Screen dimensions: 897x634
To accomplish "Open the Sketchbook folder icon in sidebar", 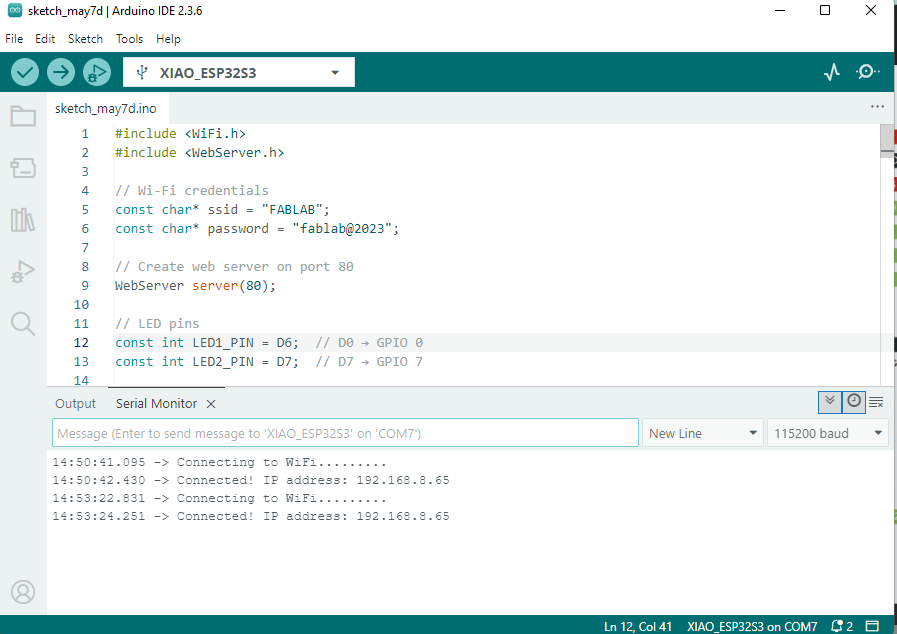I will point(23,116).
